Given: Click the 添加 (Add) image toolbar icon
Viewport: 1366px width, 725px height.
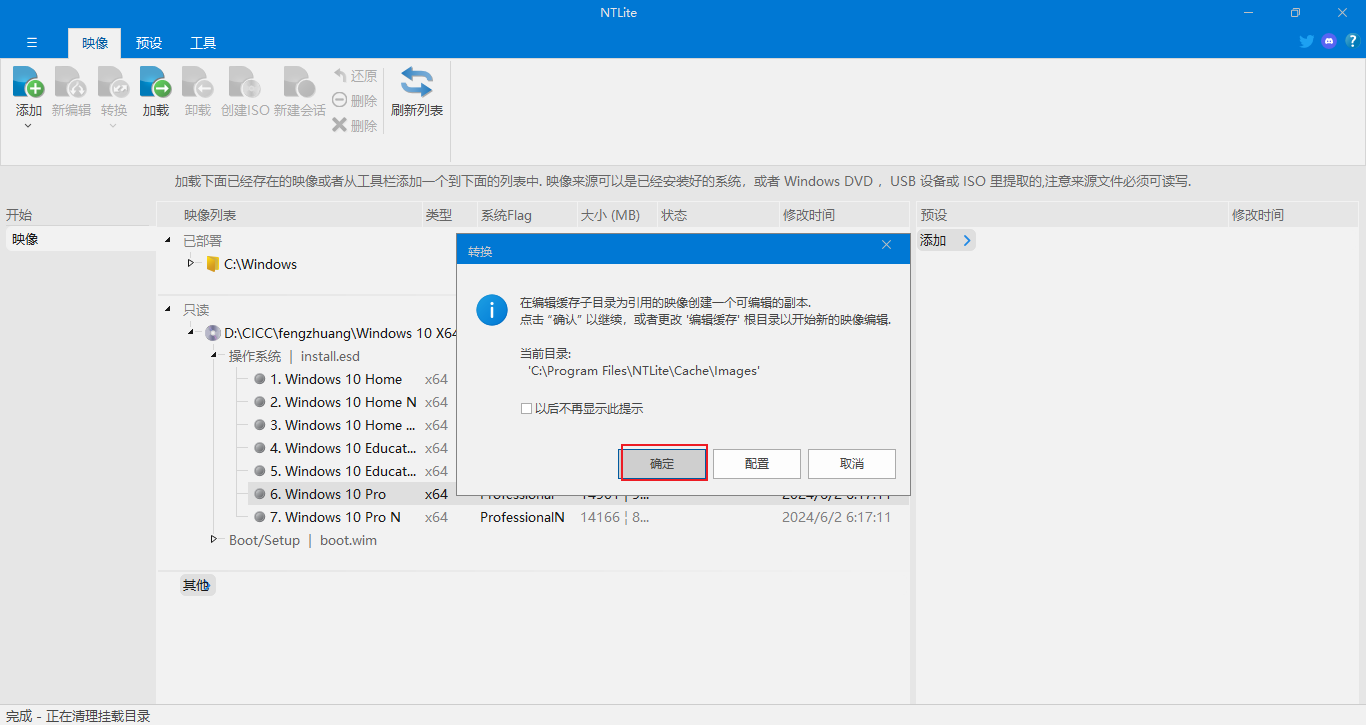Looking at the screenshot, I should (x=28, y=82).
